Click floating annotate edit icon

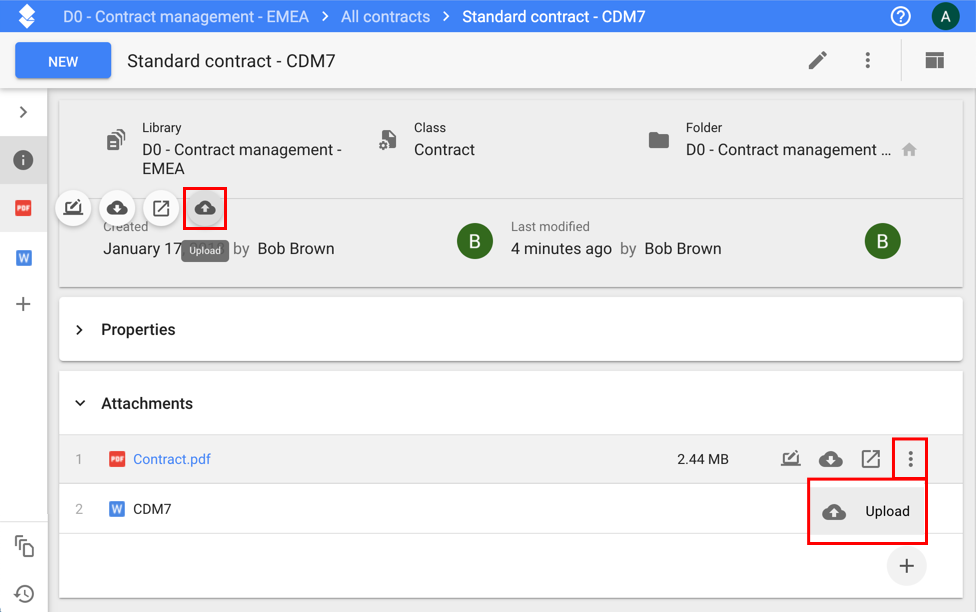click(73, 207)
